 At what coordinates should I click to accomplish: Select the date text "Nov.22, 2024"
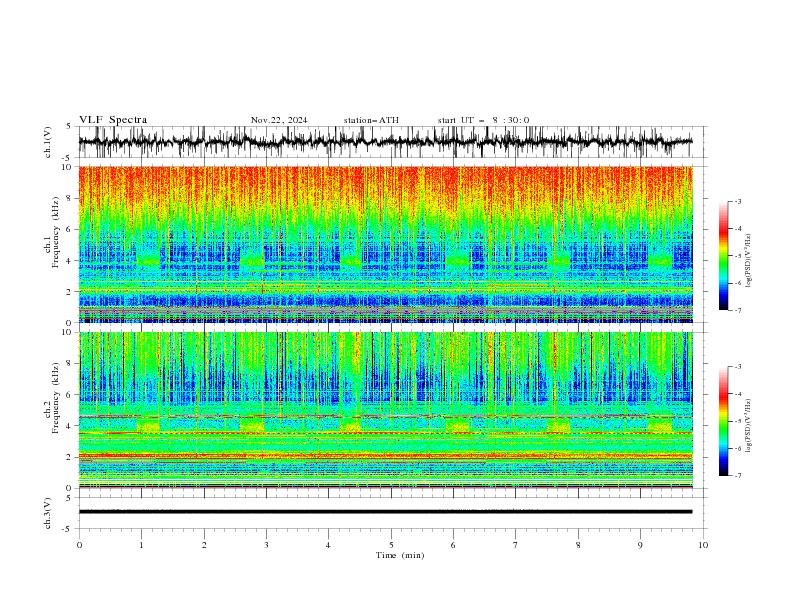coord(279,120)
